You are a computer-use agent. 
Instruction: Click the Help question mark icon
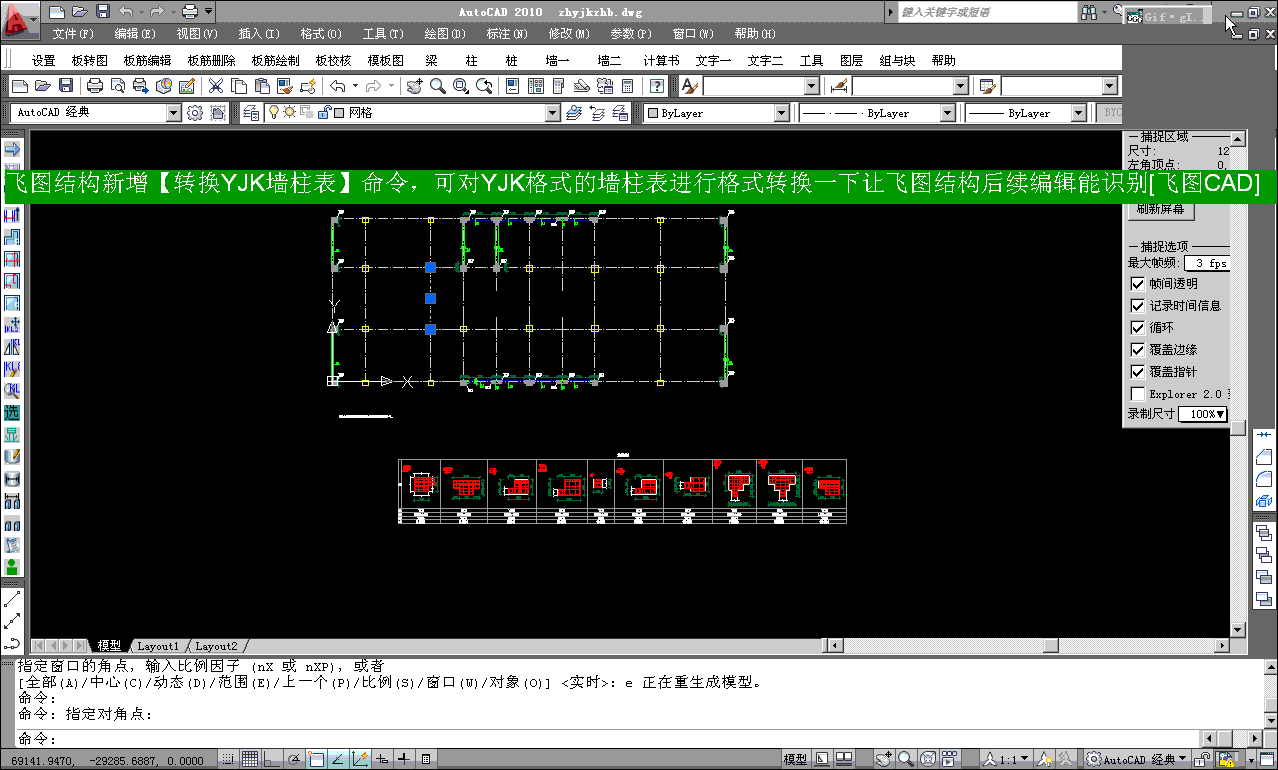click(x=657, y=87)
